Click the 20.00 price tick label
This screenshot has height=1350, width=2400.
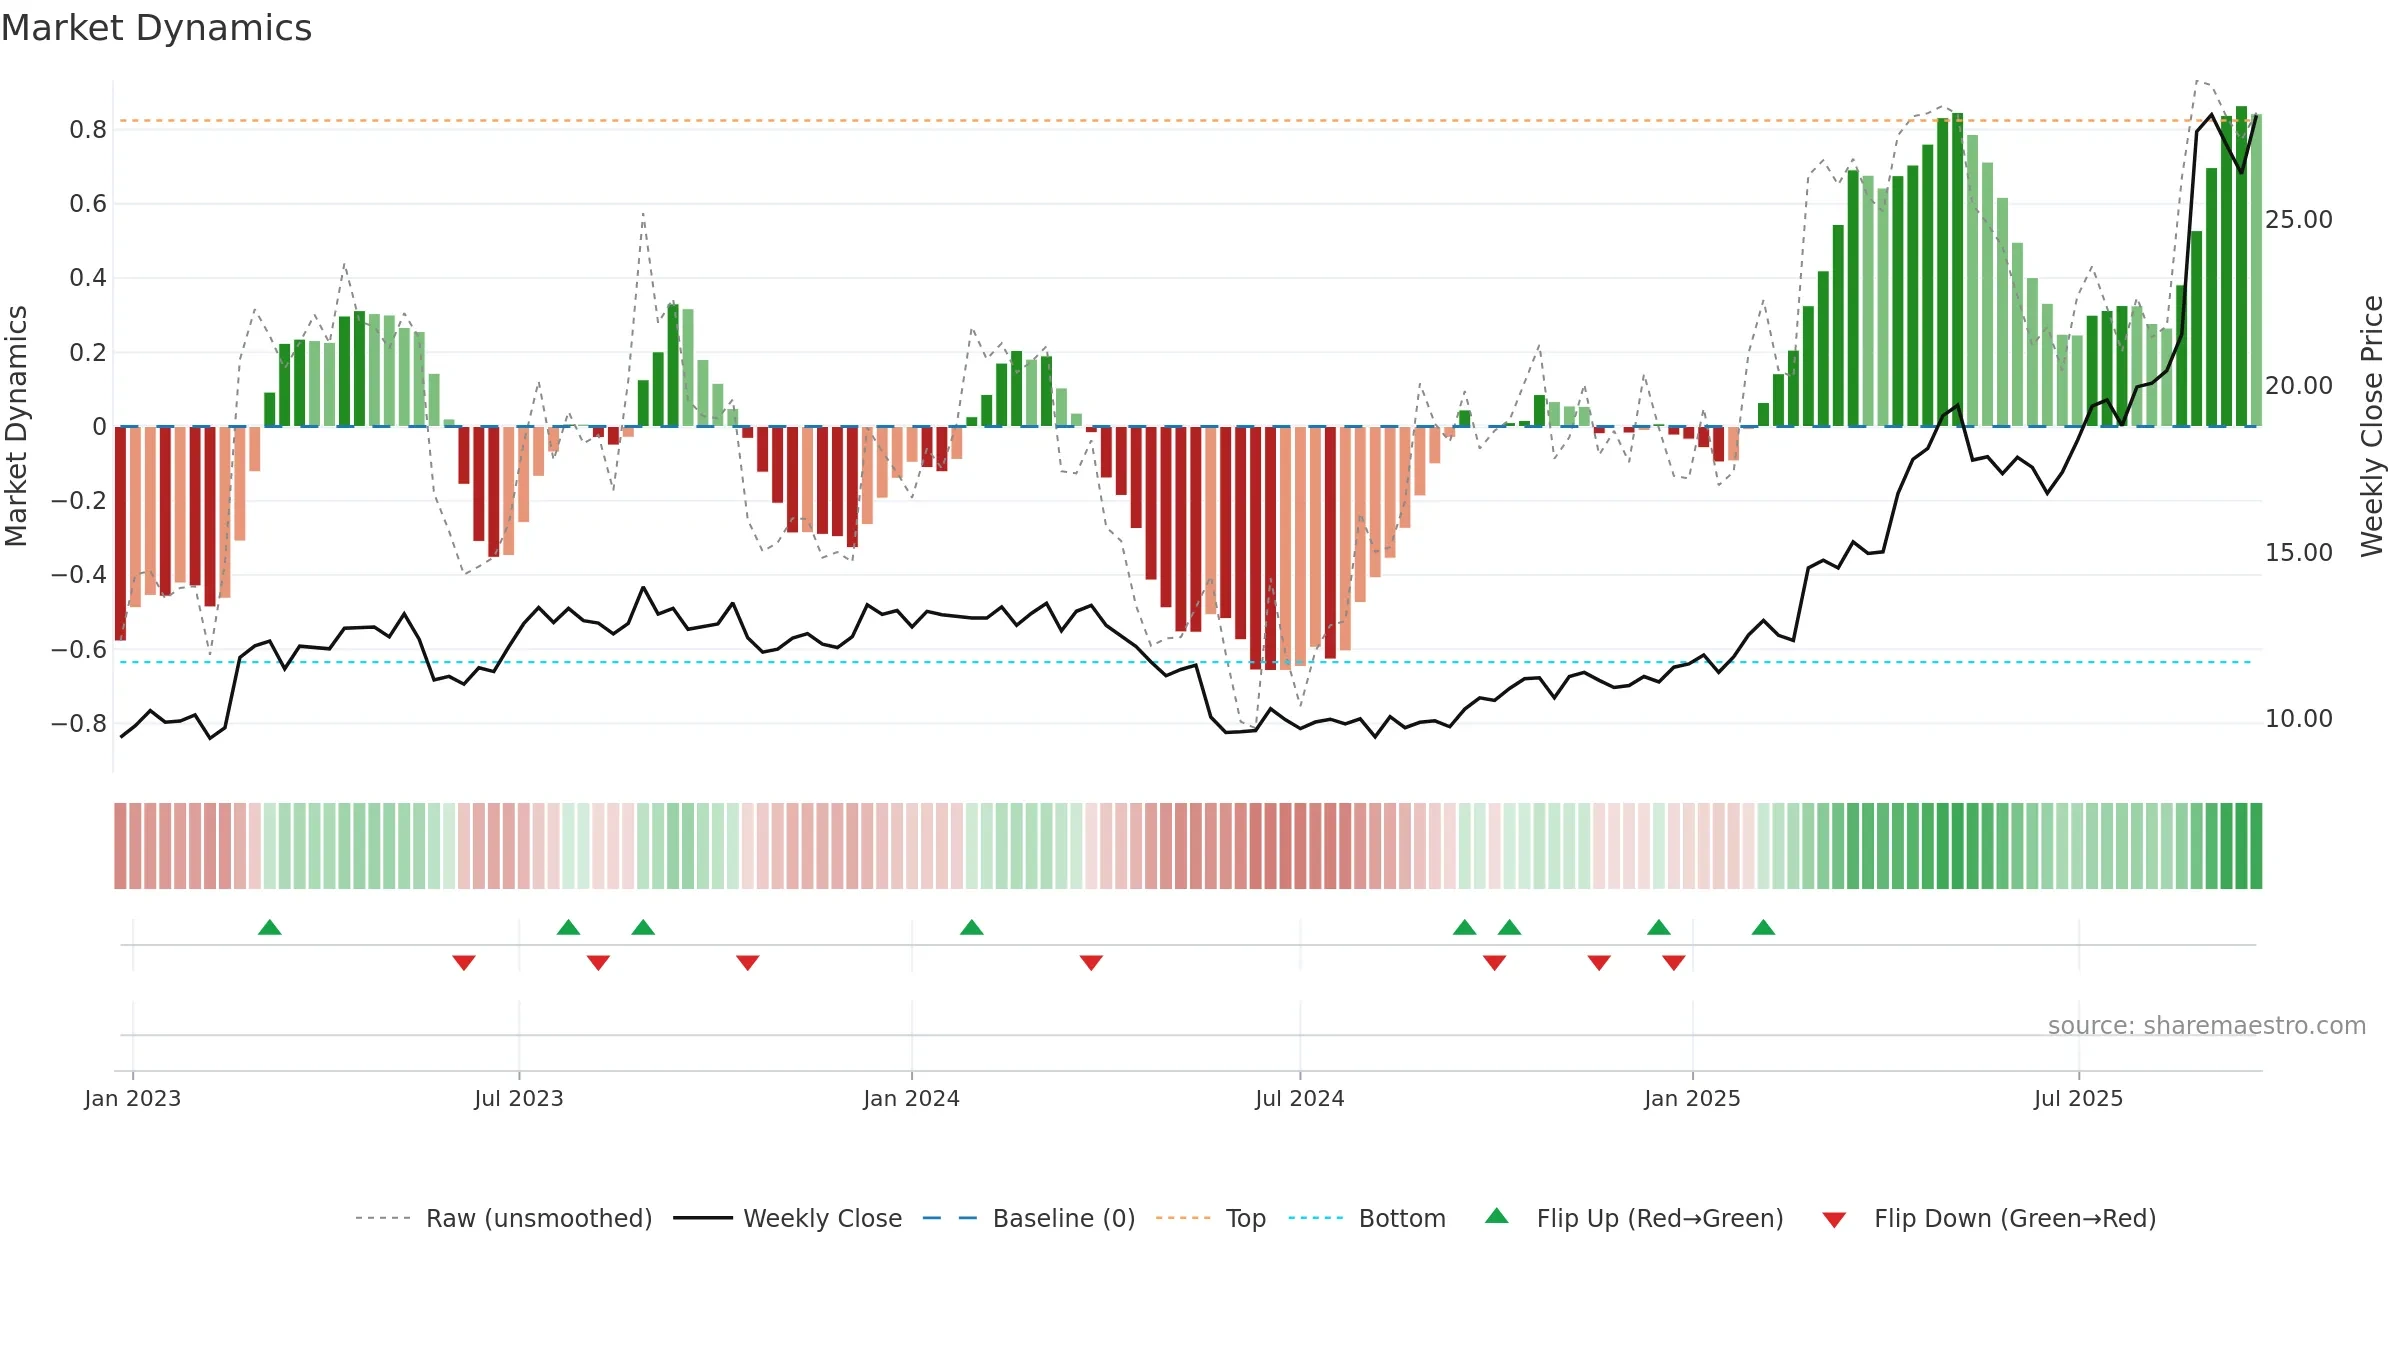pos(2299,385)
